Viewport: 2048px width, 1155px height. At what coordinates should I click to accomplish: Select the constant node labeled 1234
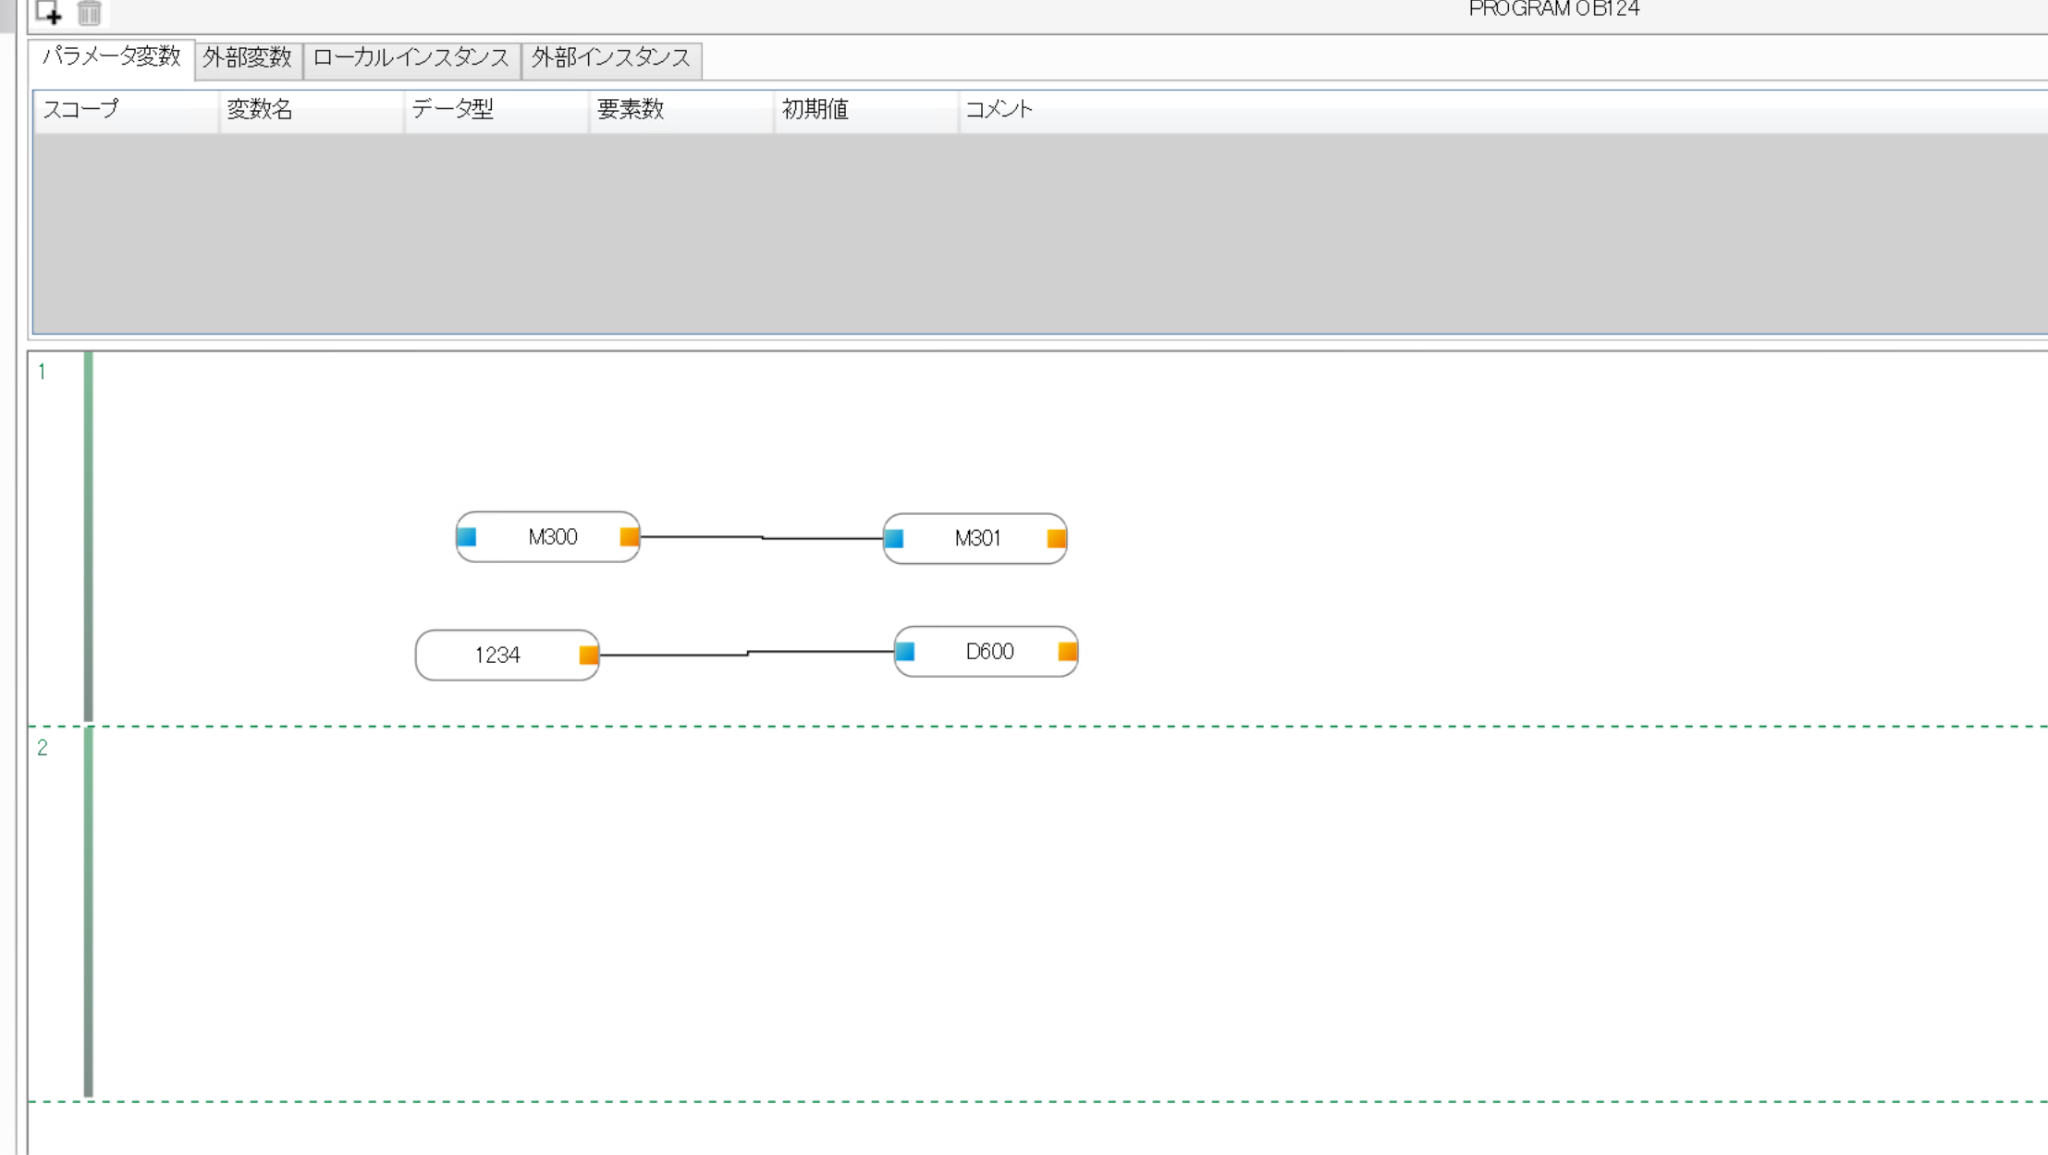point(497,655)
